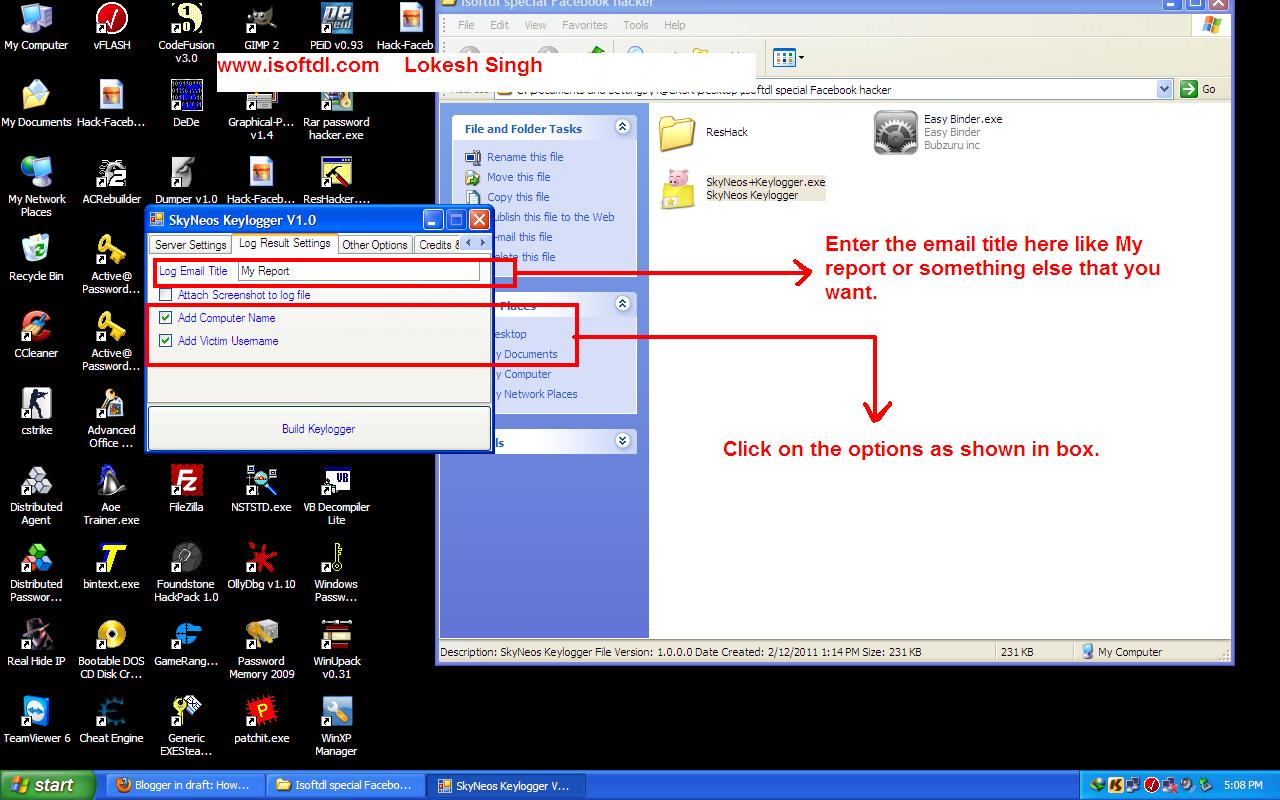Select the ResHack folder in Explorer
This screenshot has height=800, width=1280.
tap(703, 132)
